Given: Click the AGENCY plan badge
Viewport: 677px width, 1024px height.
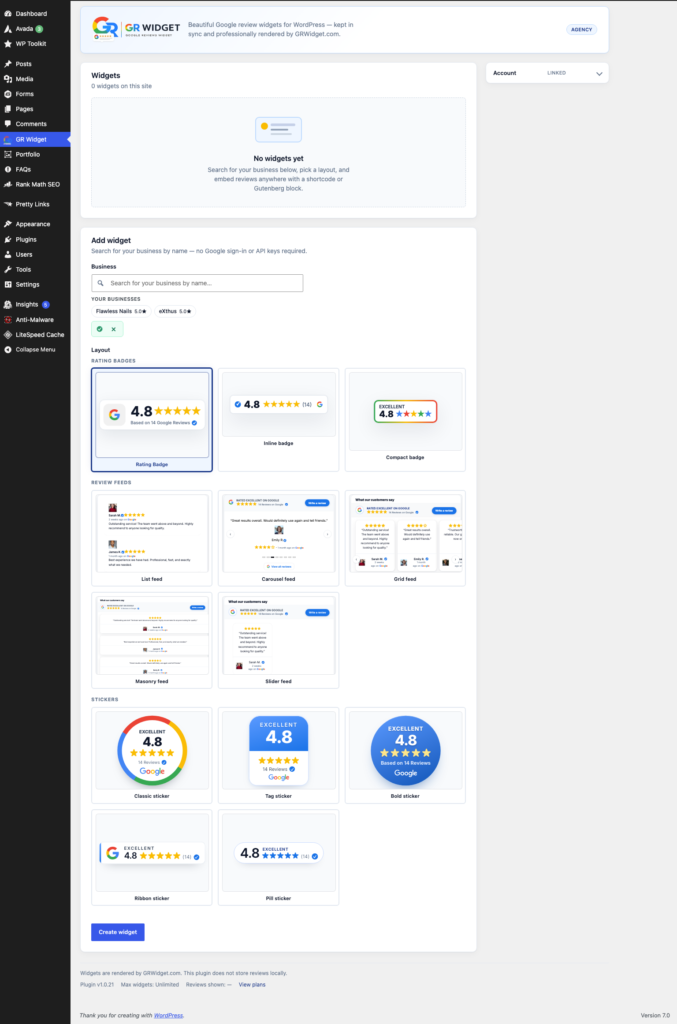Looking at the screenshot, I should [581, 29].
